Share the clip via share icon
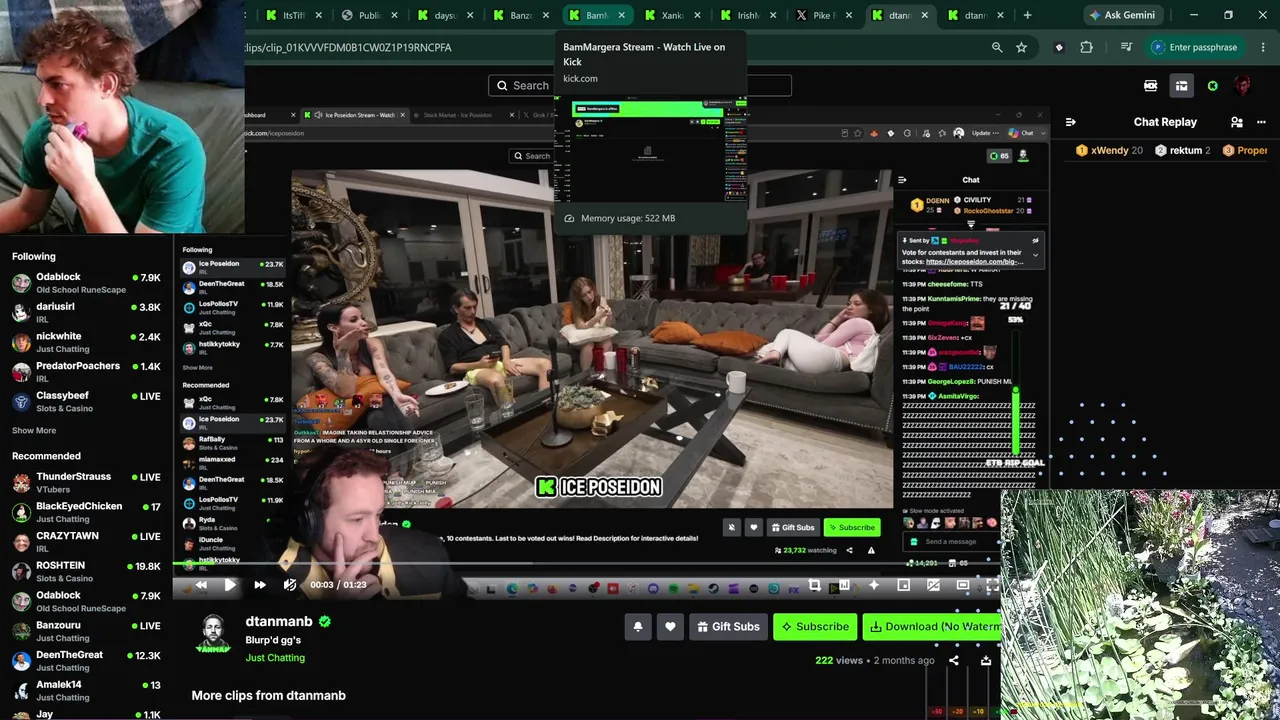 point(954,660)
